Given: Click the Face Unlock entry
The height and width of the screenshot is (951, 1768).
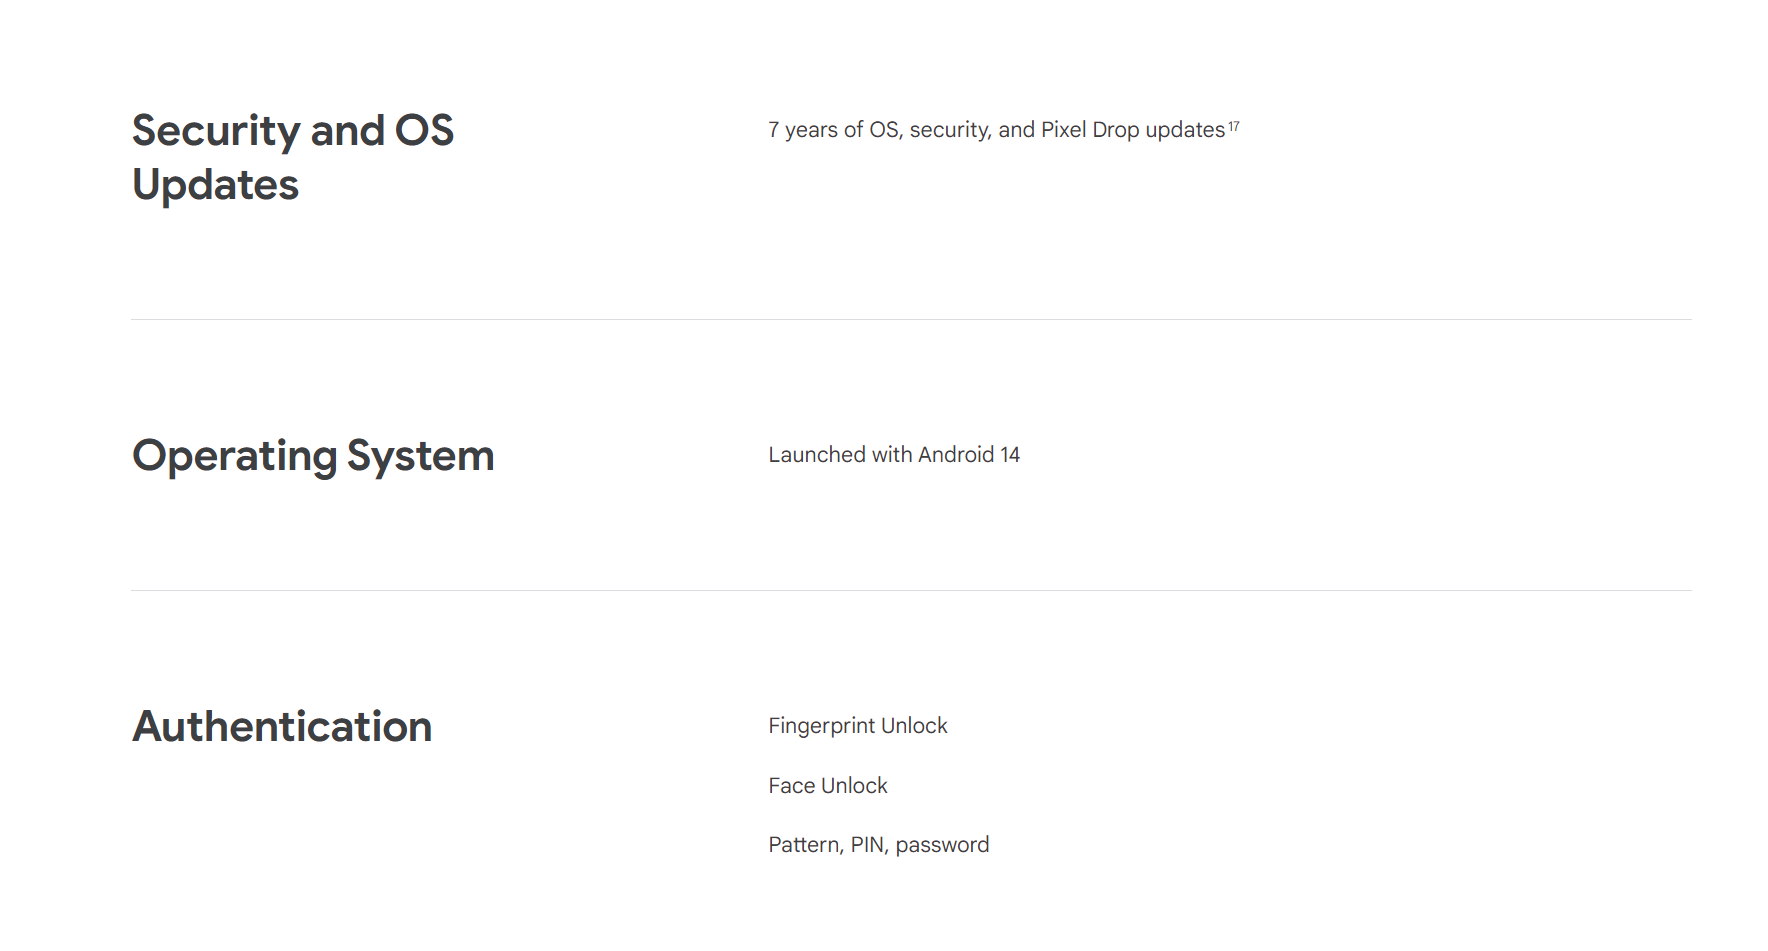Looking at the screenshot, I should [828, 786].
